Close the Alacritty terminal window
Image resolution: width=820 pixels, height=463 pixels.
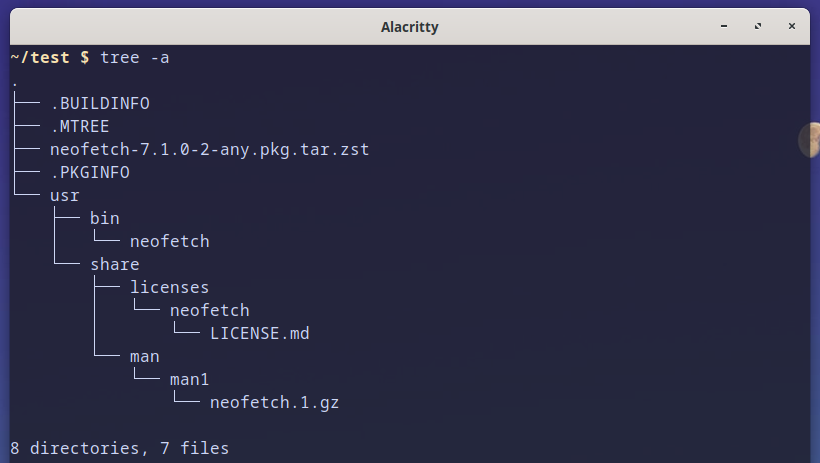(792, 26)
